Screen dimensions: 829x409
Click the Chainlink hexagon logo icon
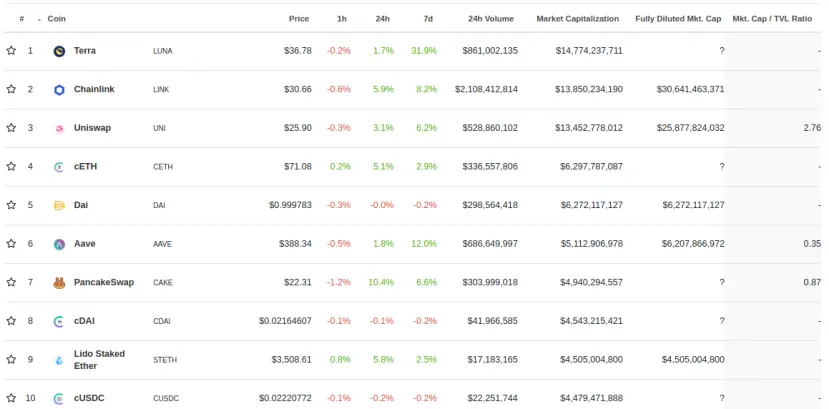point(59,90)
